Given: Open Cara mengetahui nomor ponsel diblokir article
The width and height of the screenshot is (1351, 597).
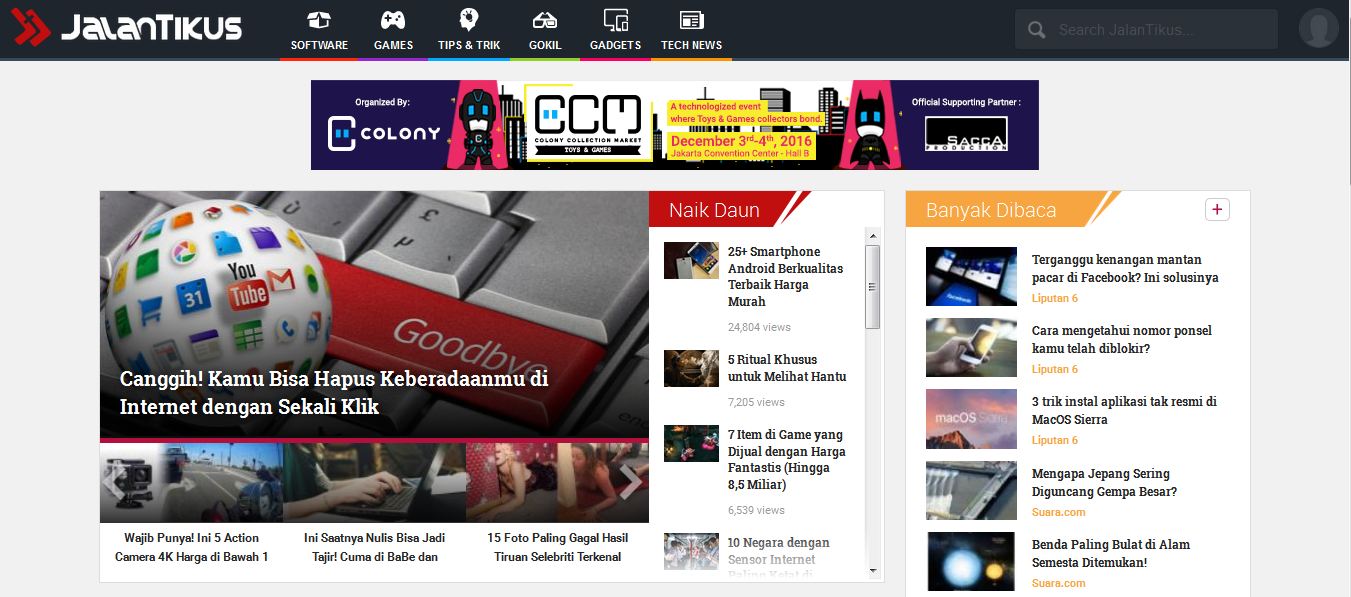Looking at the screenshot, I should (1121, 339).
